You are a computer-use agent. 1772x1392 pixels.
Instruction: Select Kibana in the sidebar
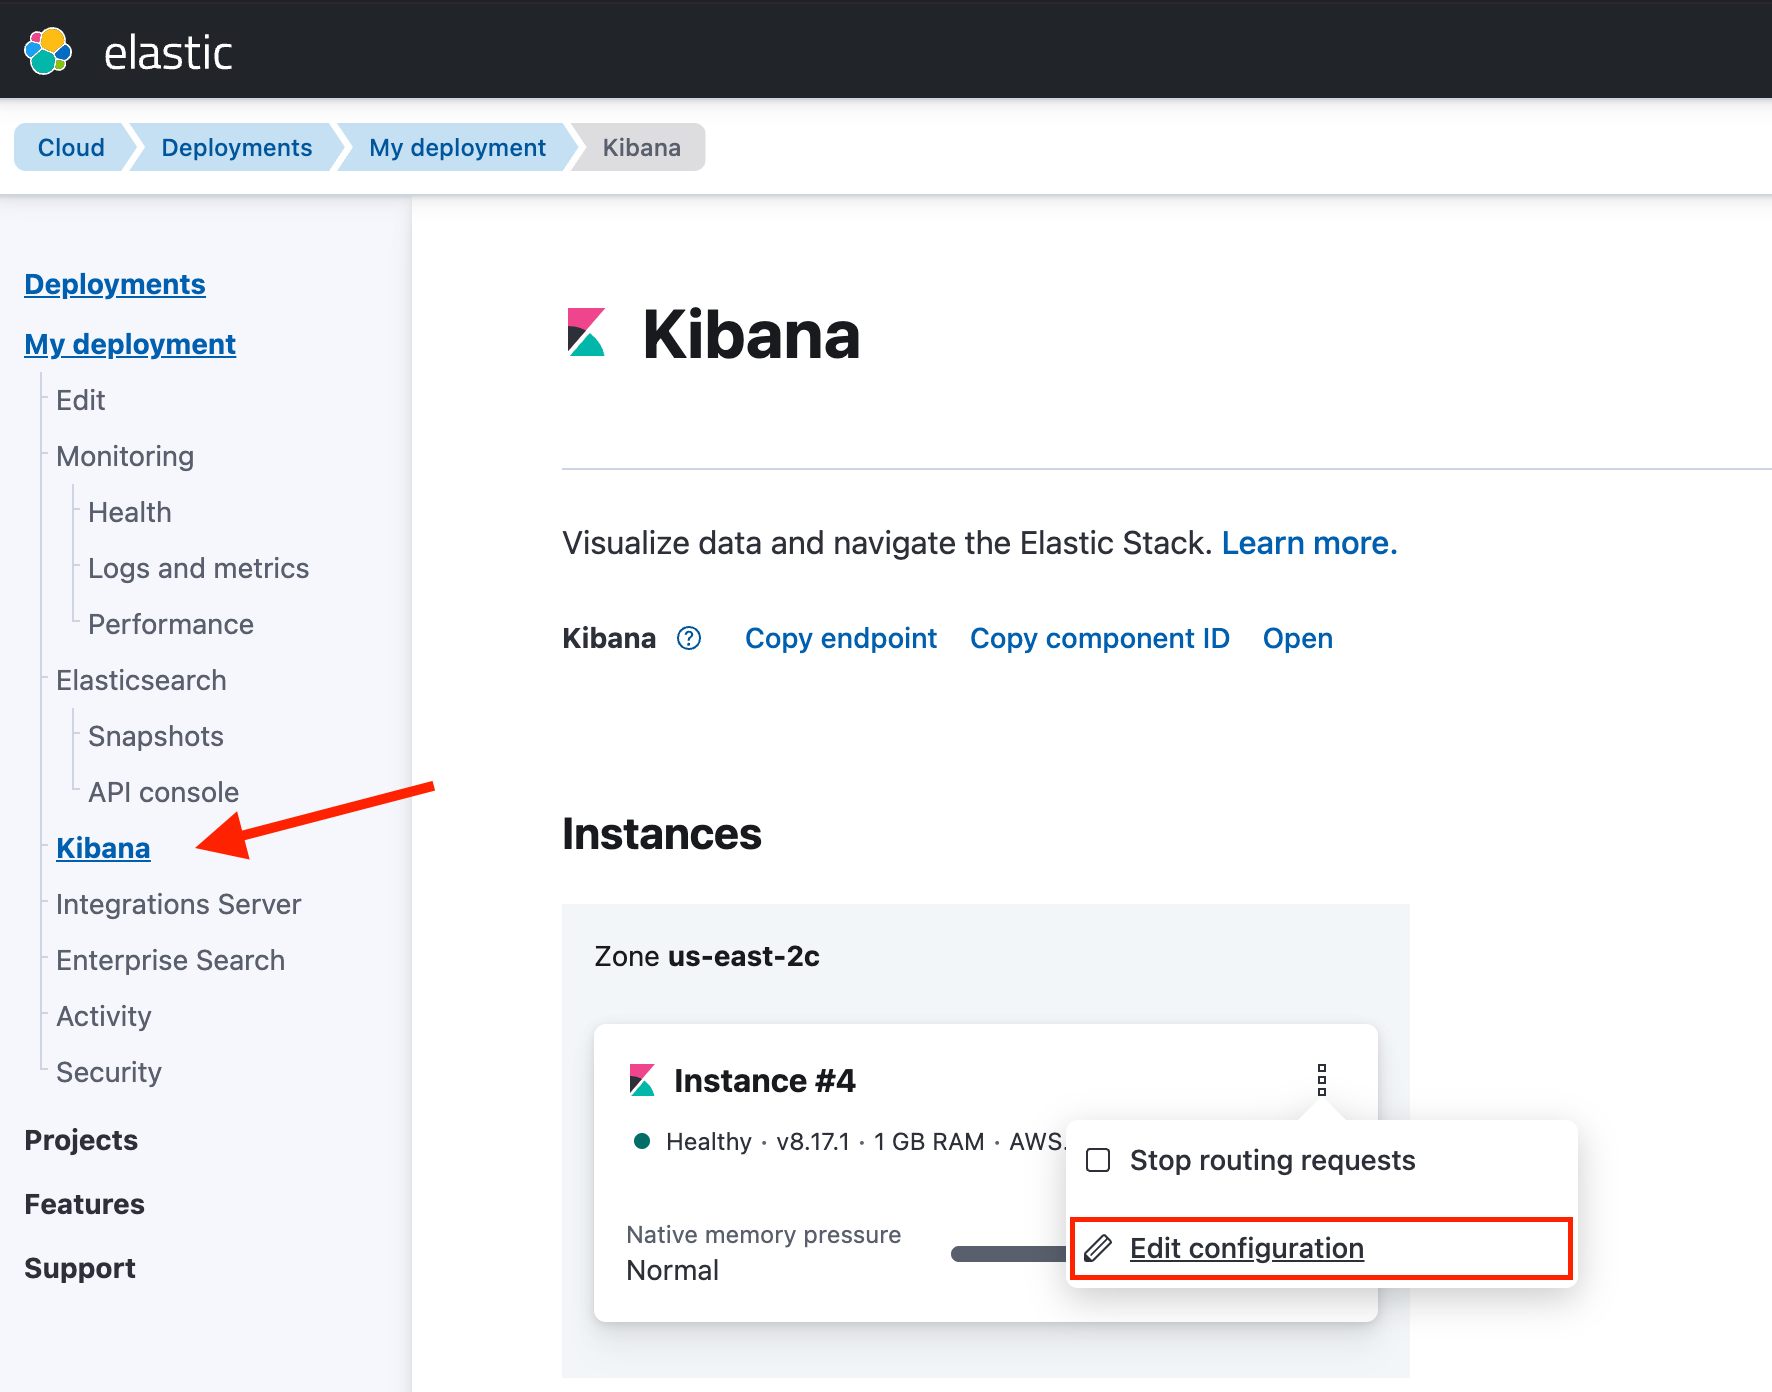pyautogui.click(x=103, y=848)
